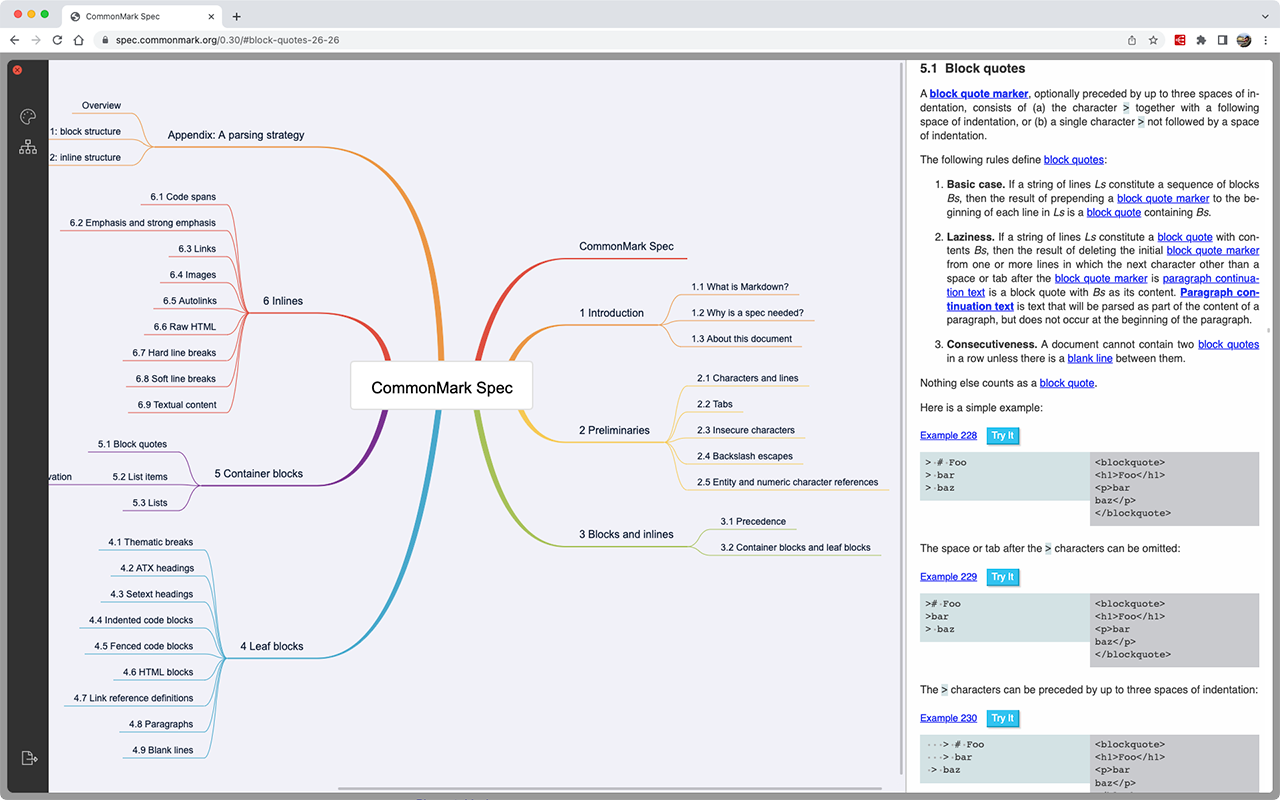Screen dimensions: 1280x800
Task: Select the 4 Leaf blocks branch
Action: click(x=272, y=646)
